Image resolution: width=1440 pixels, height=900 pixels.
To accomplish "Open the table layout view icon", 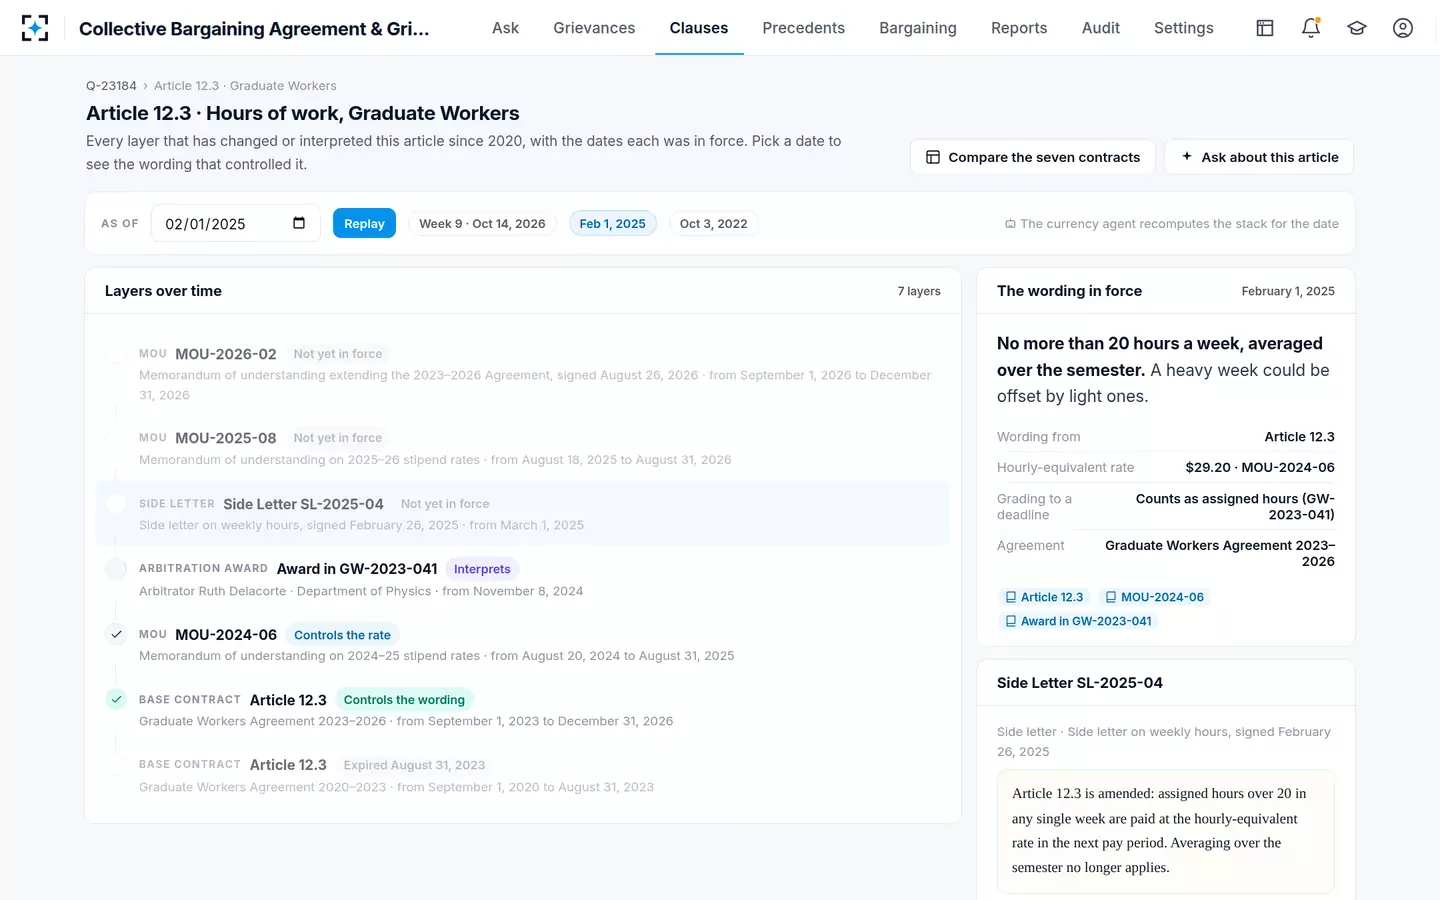I will 1265,28.
